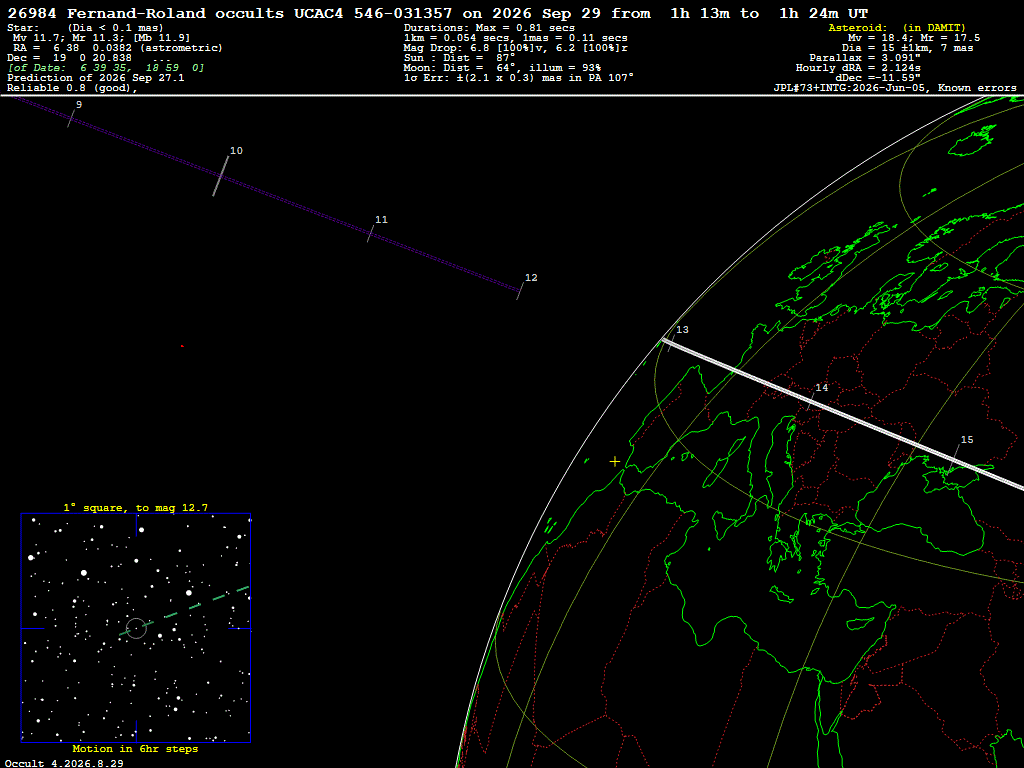Click the green [of Date] coordinates line
Screen dimensions: 1024x768
106,68
